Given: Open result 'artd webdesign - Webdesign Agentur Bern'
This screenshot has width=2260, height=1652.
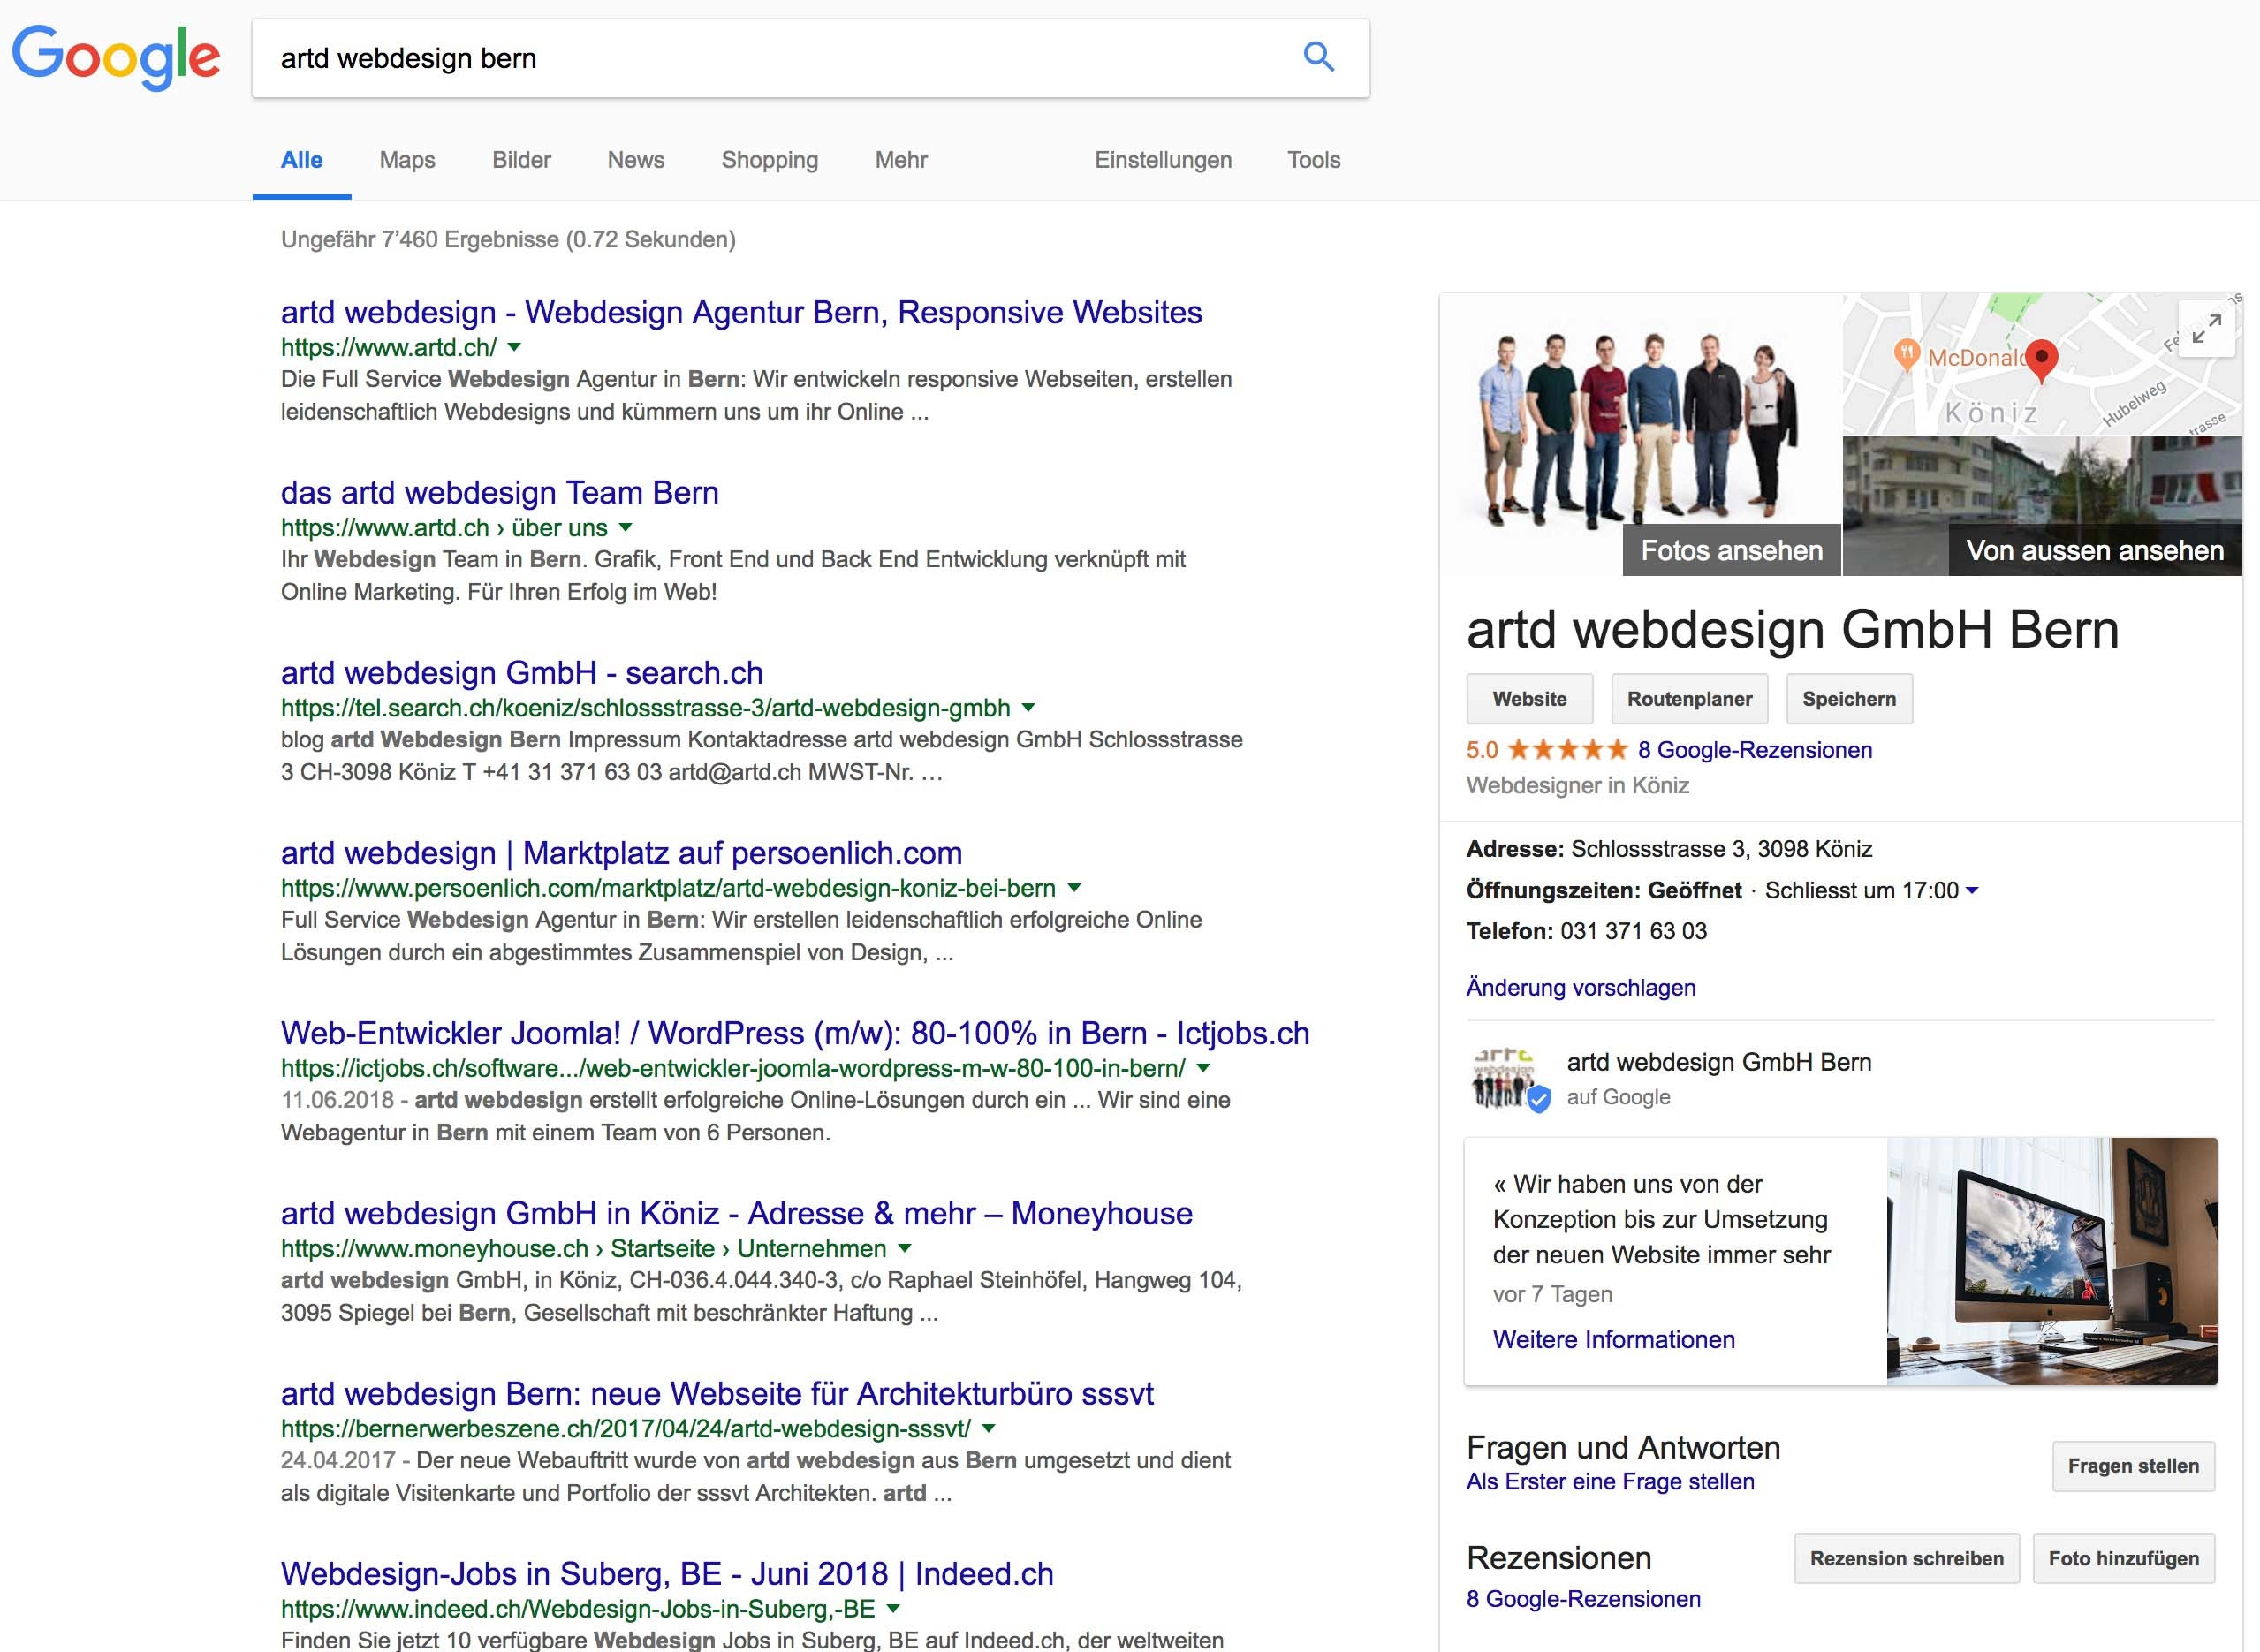Looking at the screenshot, I should point(741,312).
